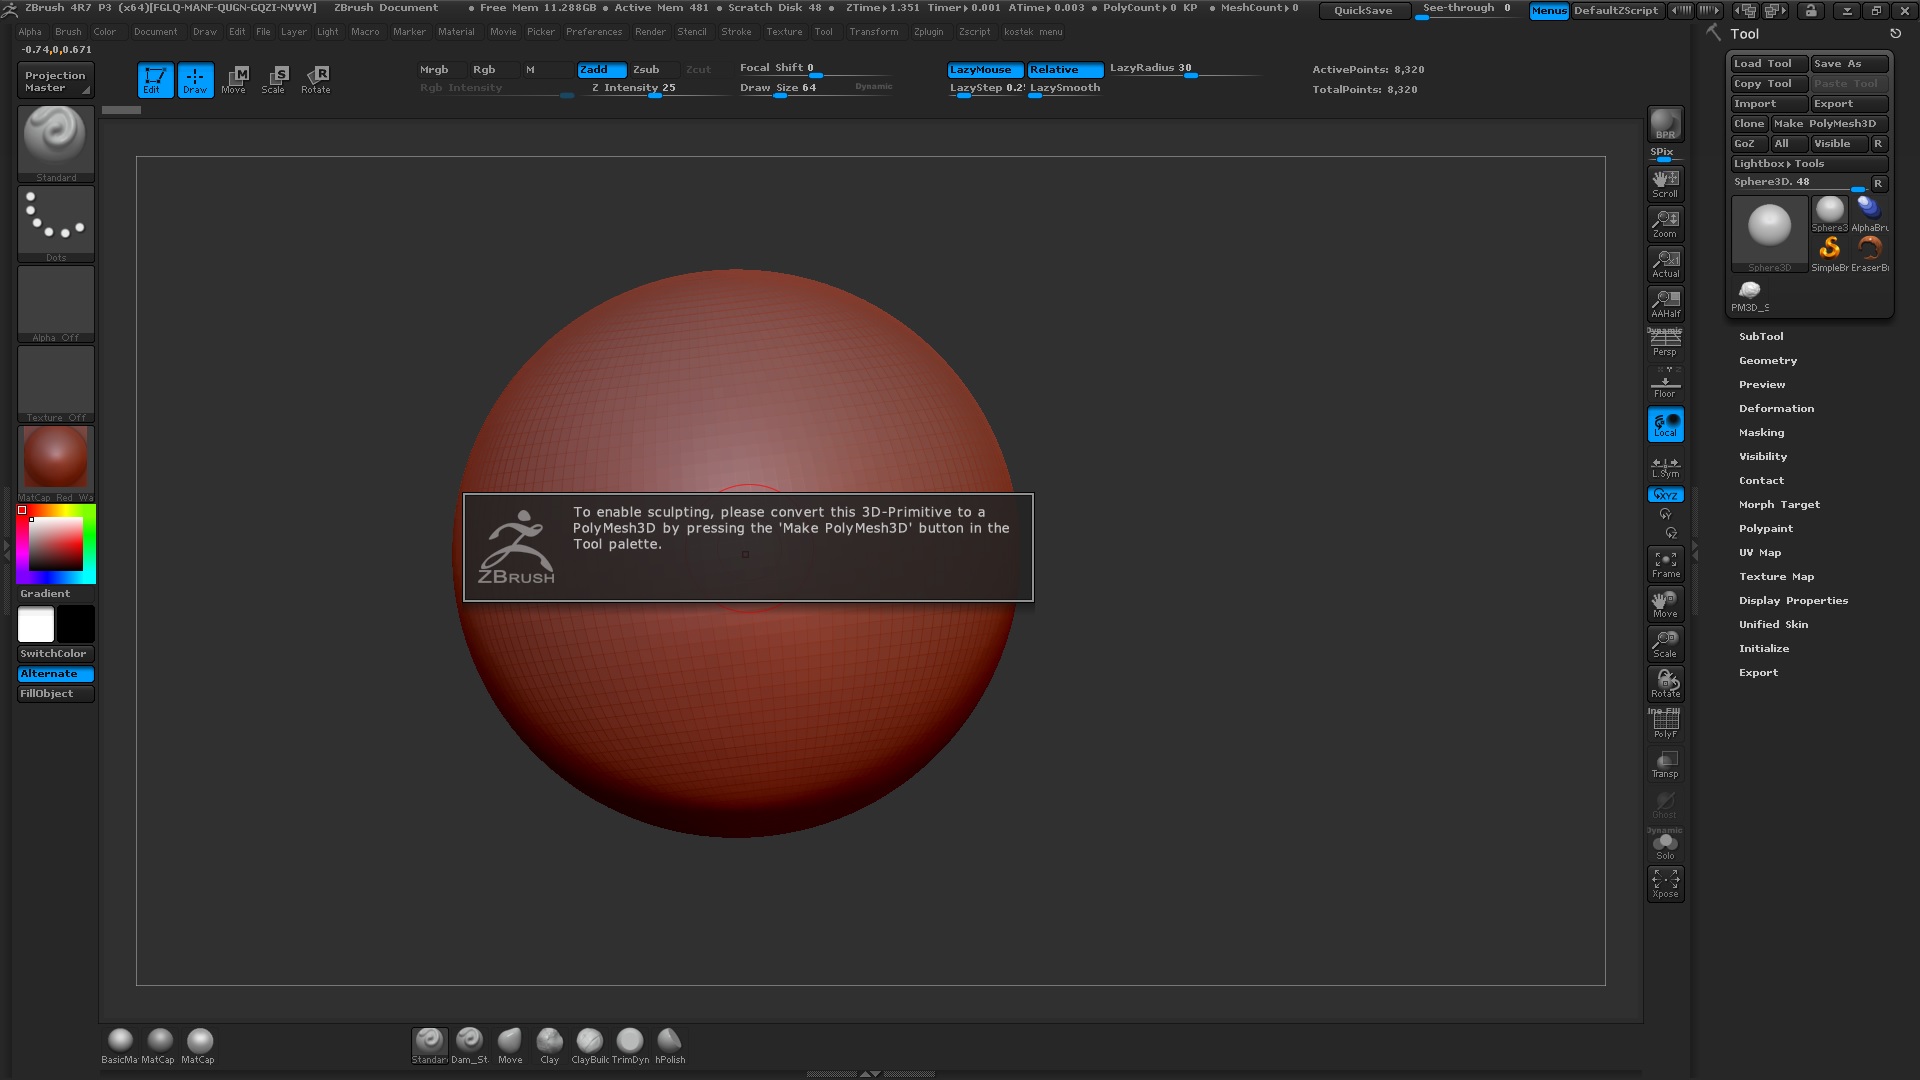
Task: Open the Zplugin menu
Action: click(x=928, y=32)
